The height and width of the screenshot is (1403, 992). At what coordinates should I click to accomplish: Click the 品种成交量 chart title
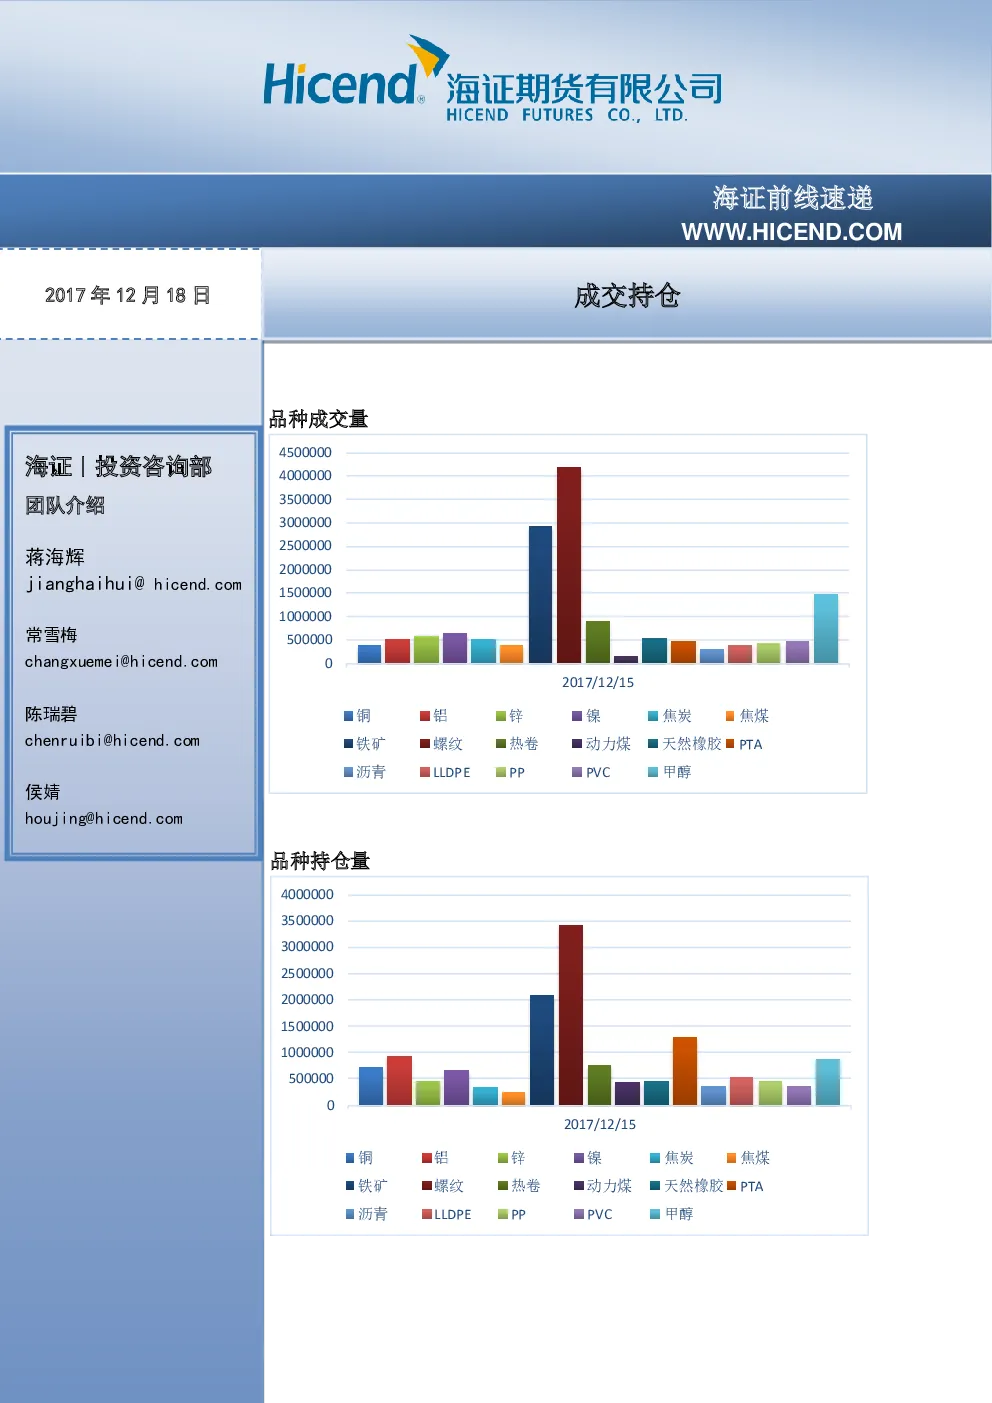point(319,419)
